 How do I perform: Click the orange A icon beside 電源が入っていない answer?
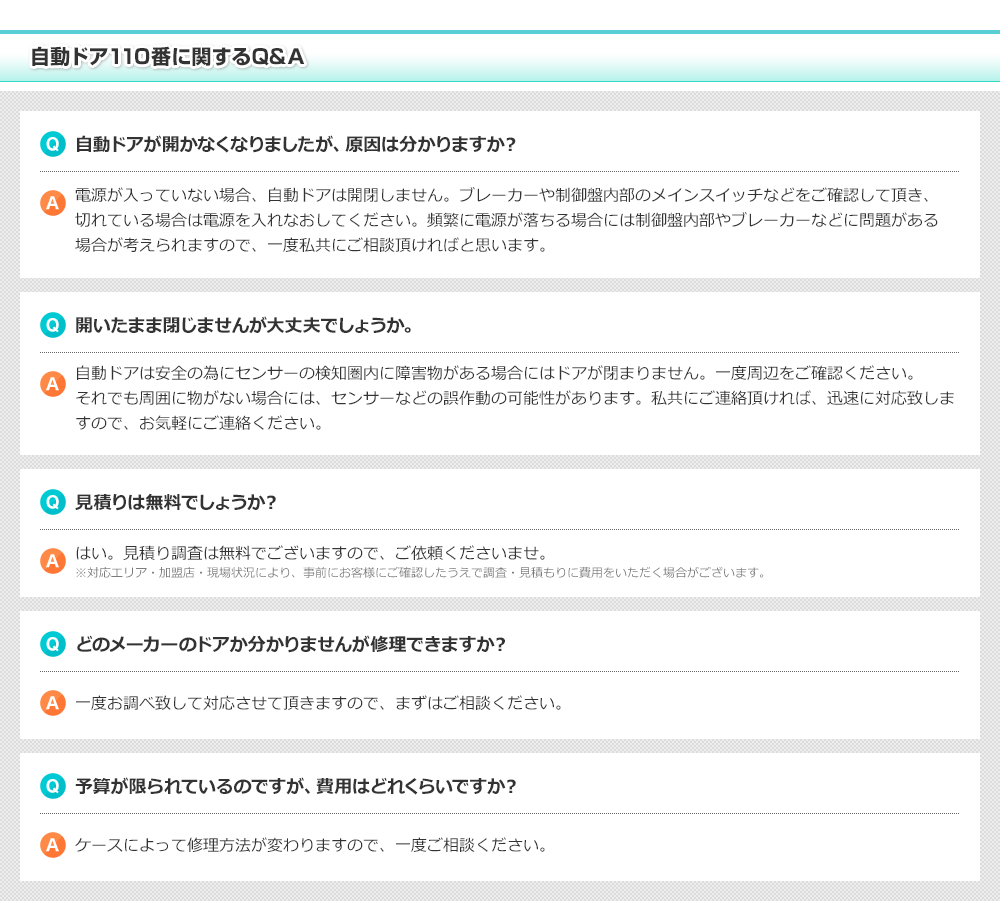tap(53, 203)
